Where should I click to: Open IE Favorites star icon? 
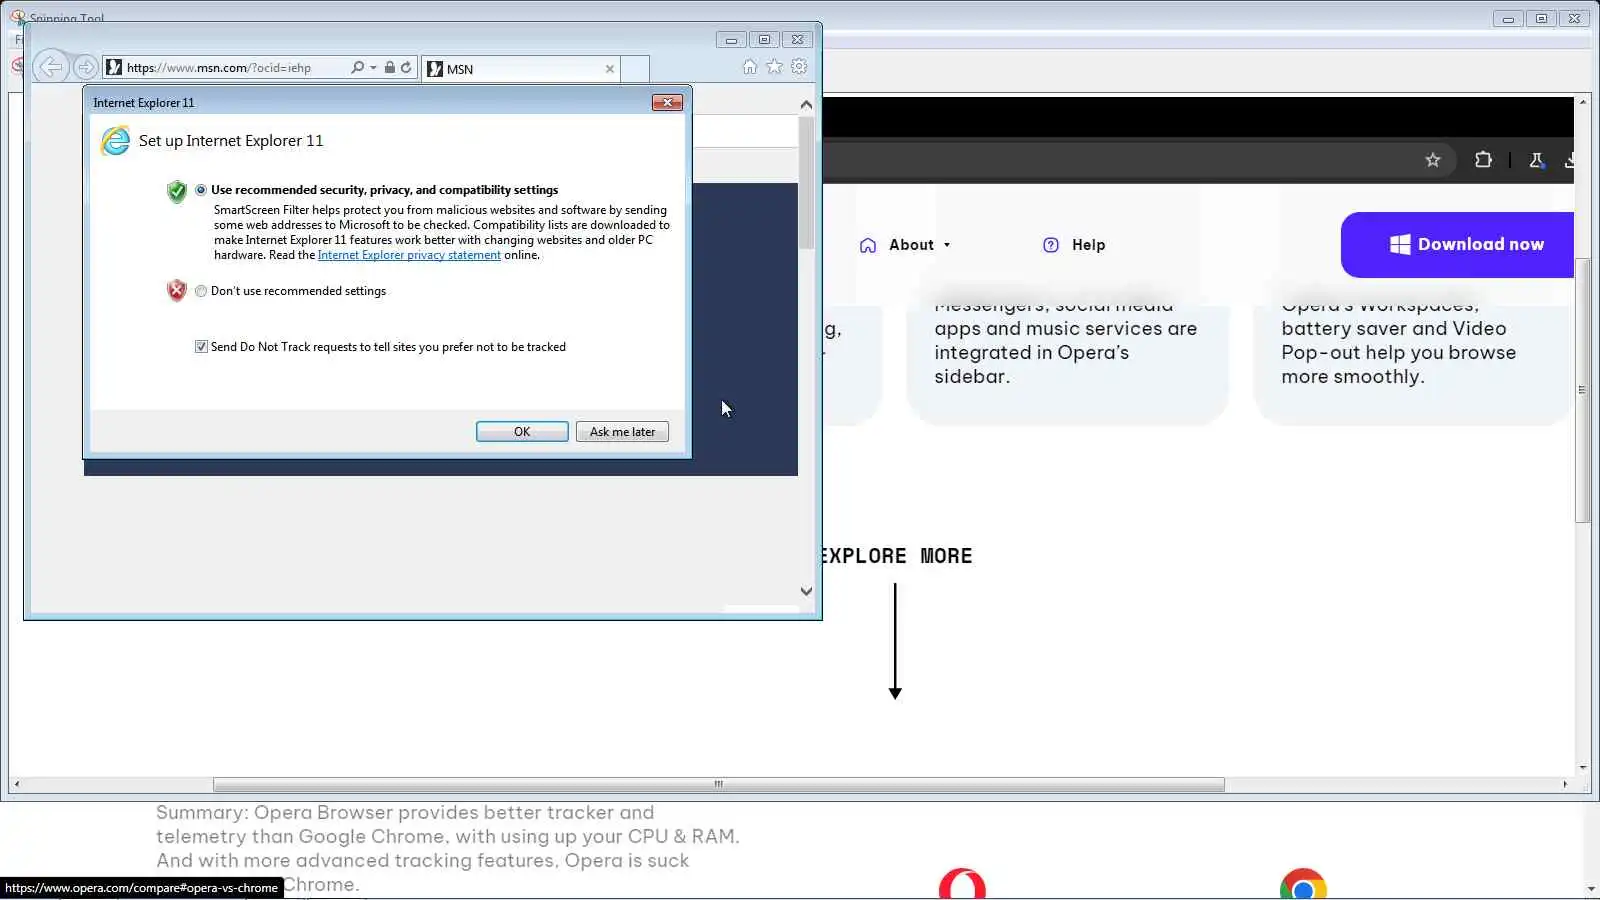tap(774, 66)
